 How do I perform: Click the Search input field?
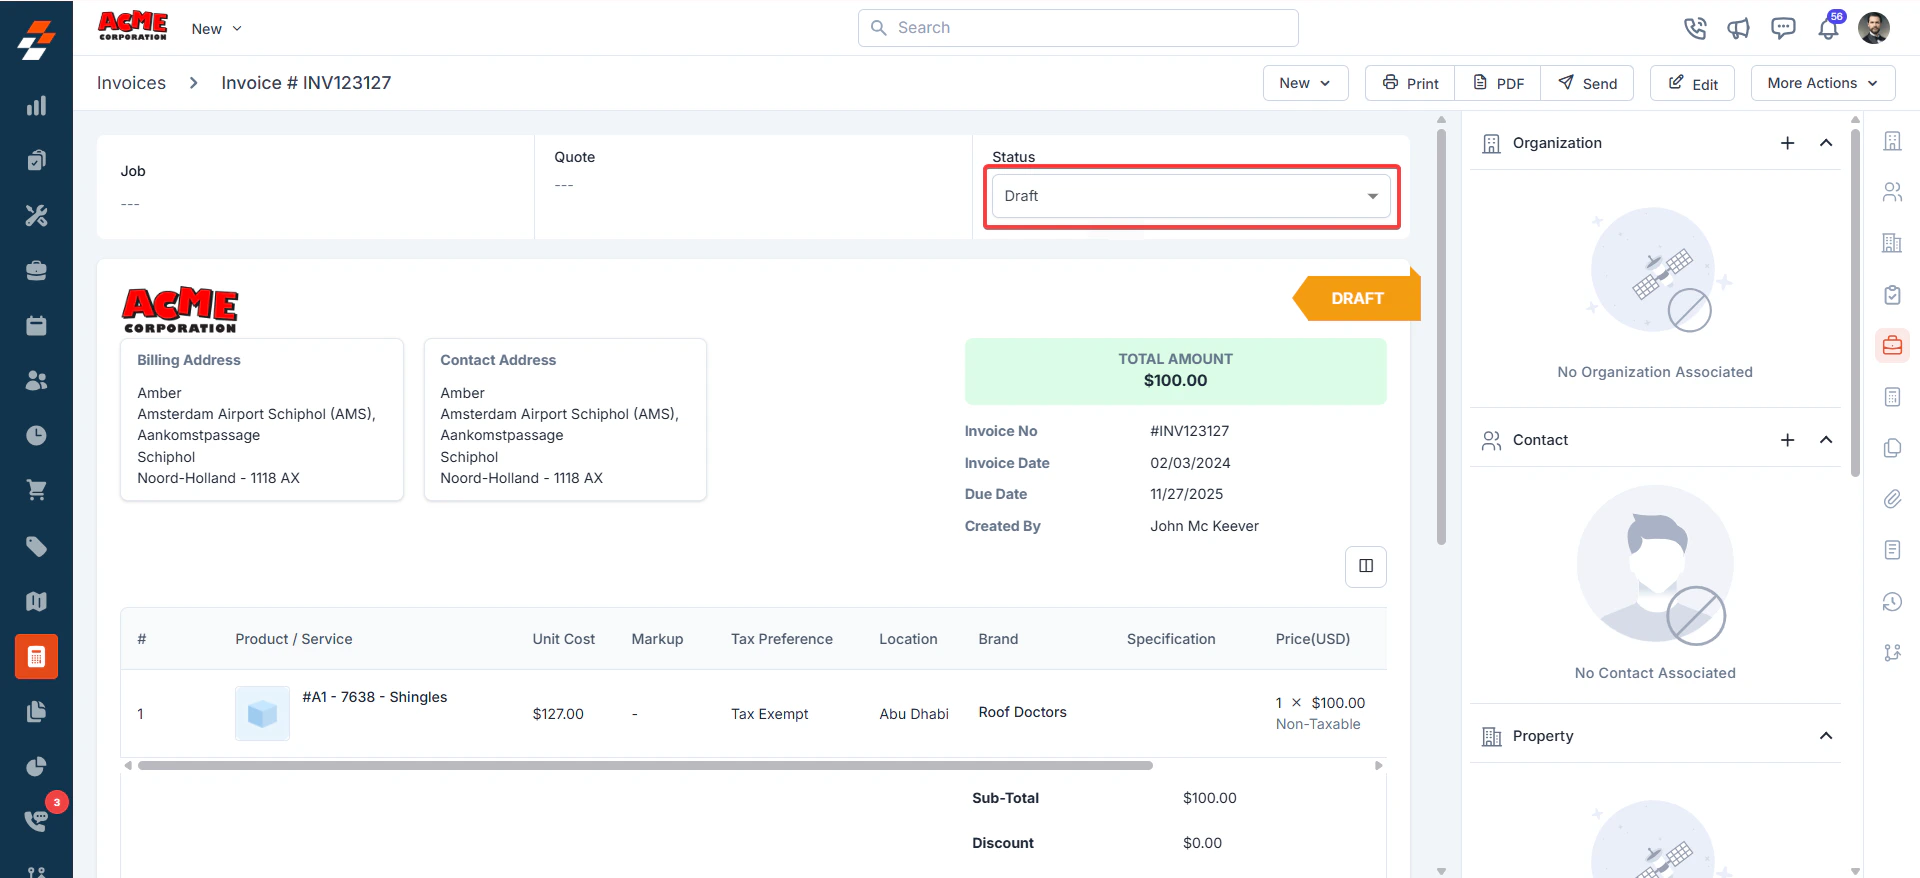tap(1078, 28)
